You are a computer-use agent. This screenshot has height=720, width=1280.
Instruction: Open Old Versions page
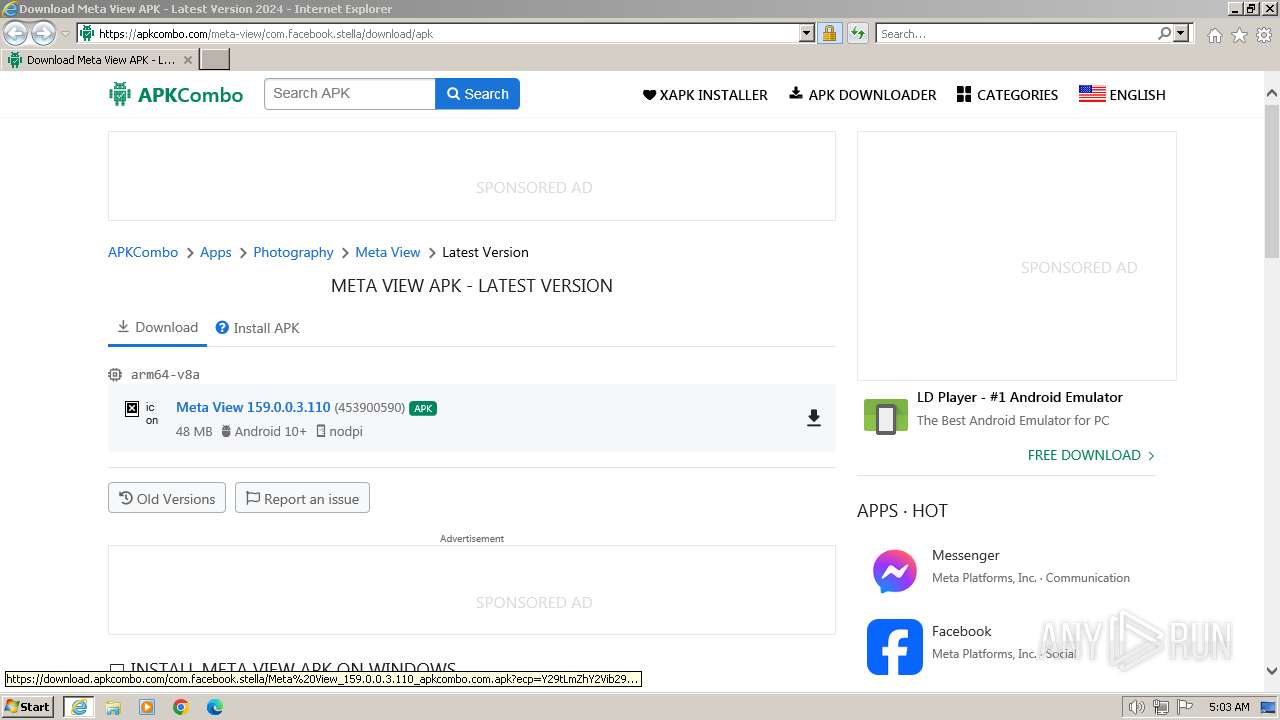point(167,498)
